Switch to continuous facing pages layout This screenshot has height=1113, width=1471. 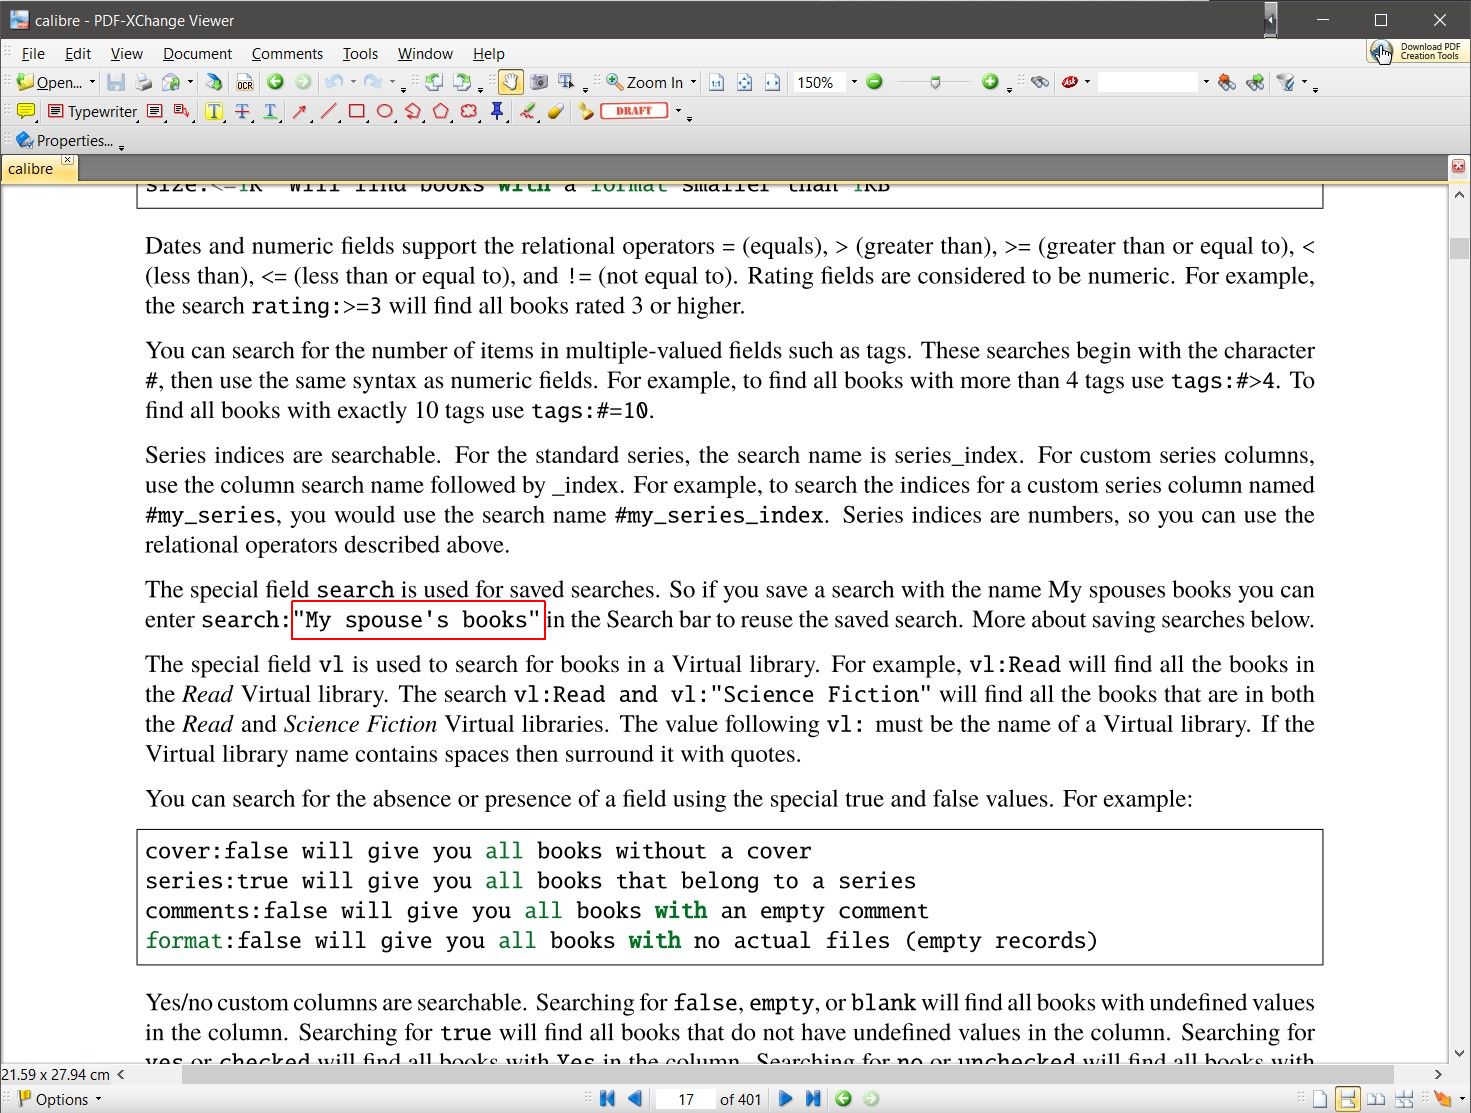(x=1404, y=1099)
